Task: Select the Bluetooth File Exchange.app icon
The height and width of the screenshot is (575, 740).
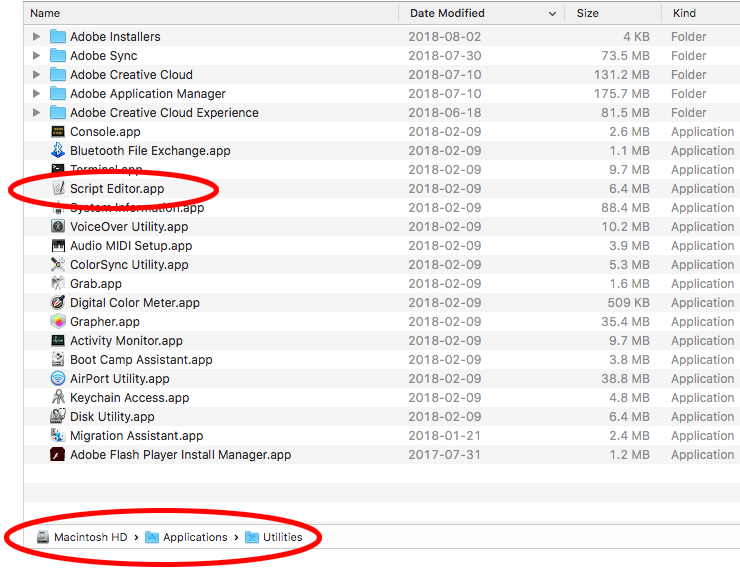Action: coord(58,151)
